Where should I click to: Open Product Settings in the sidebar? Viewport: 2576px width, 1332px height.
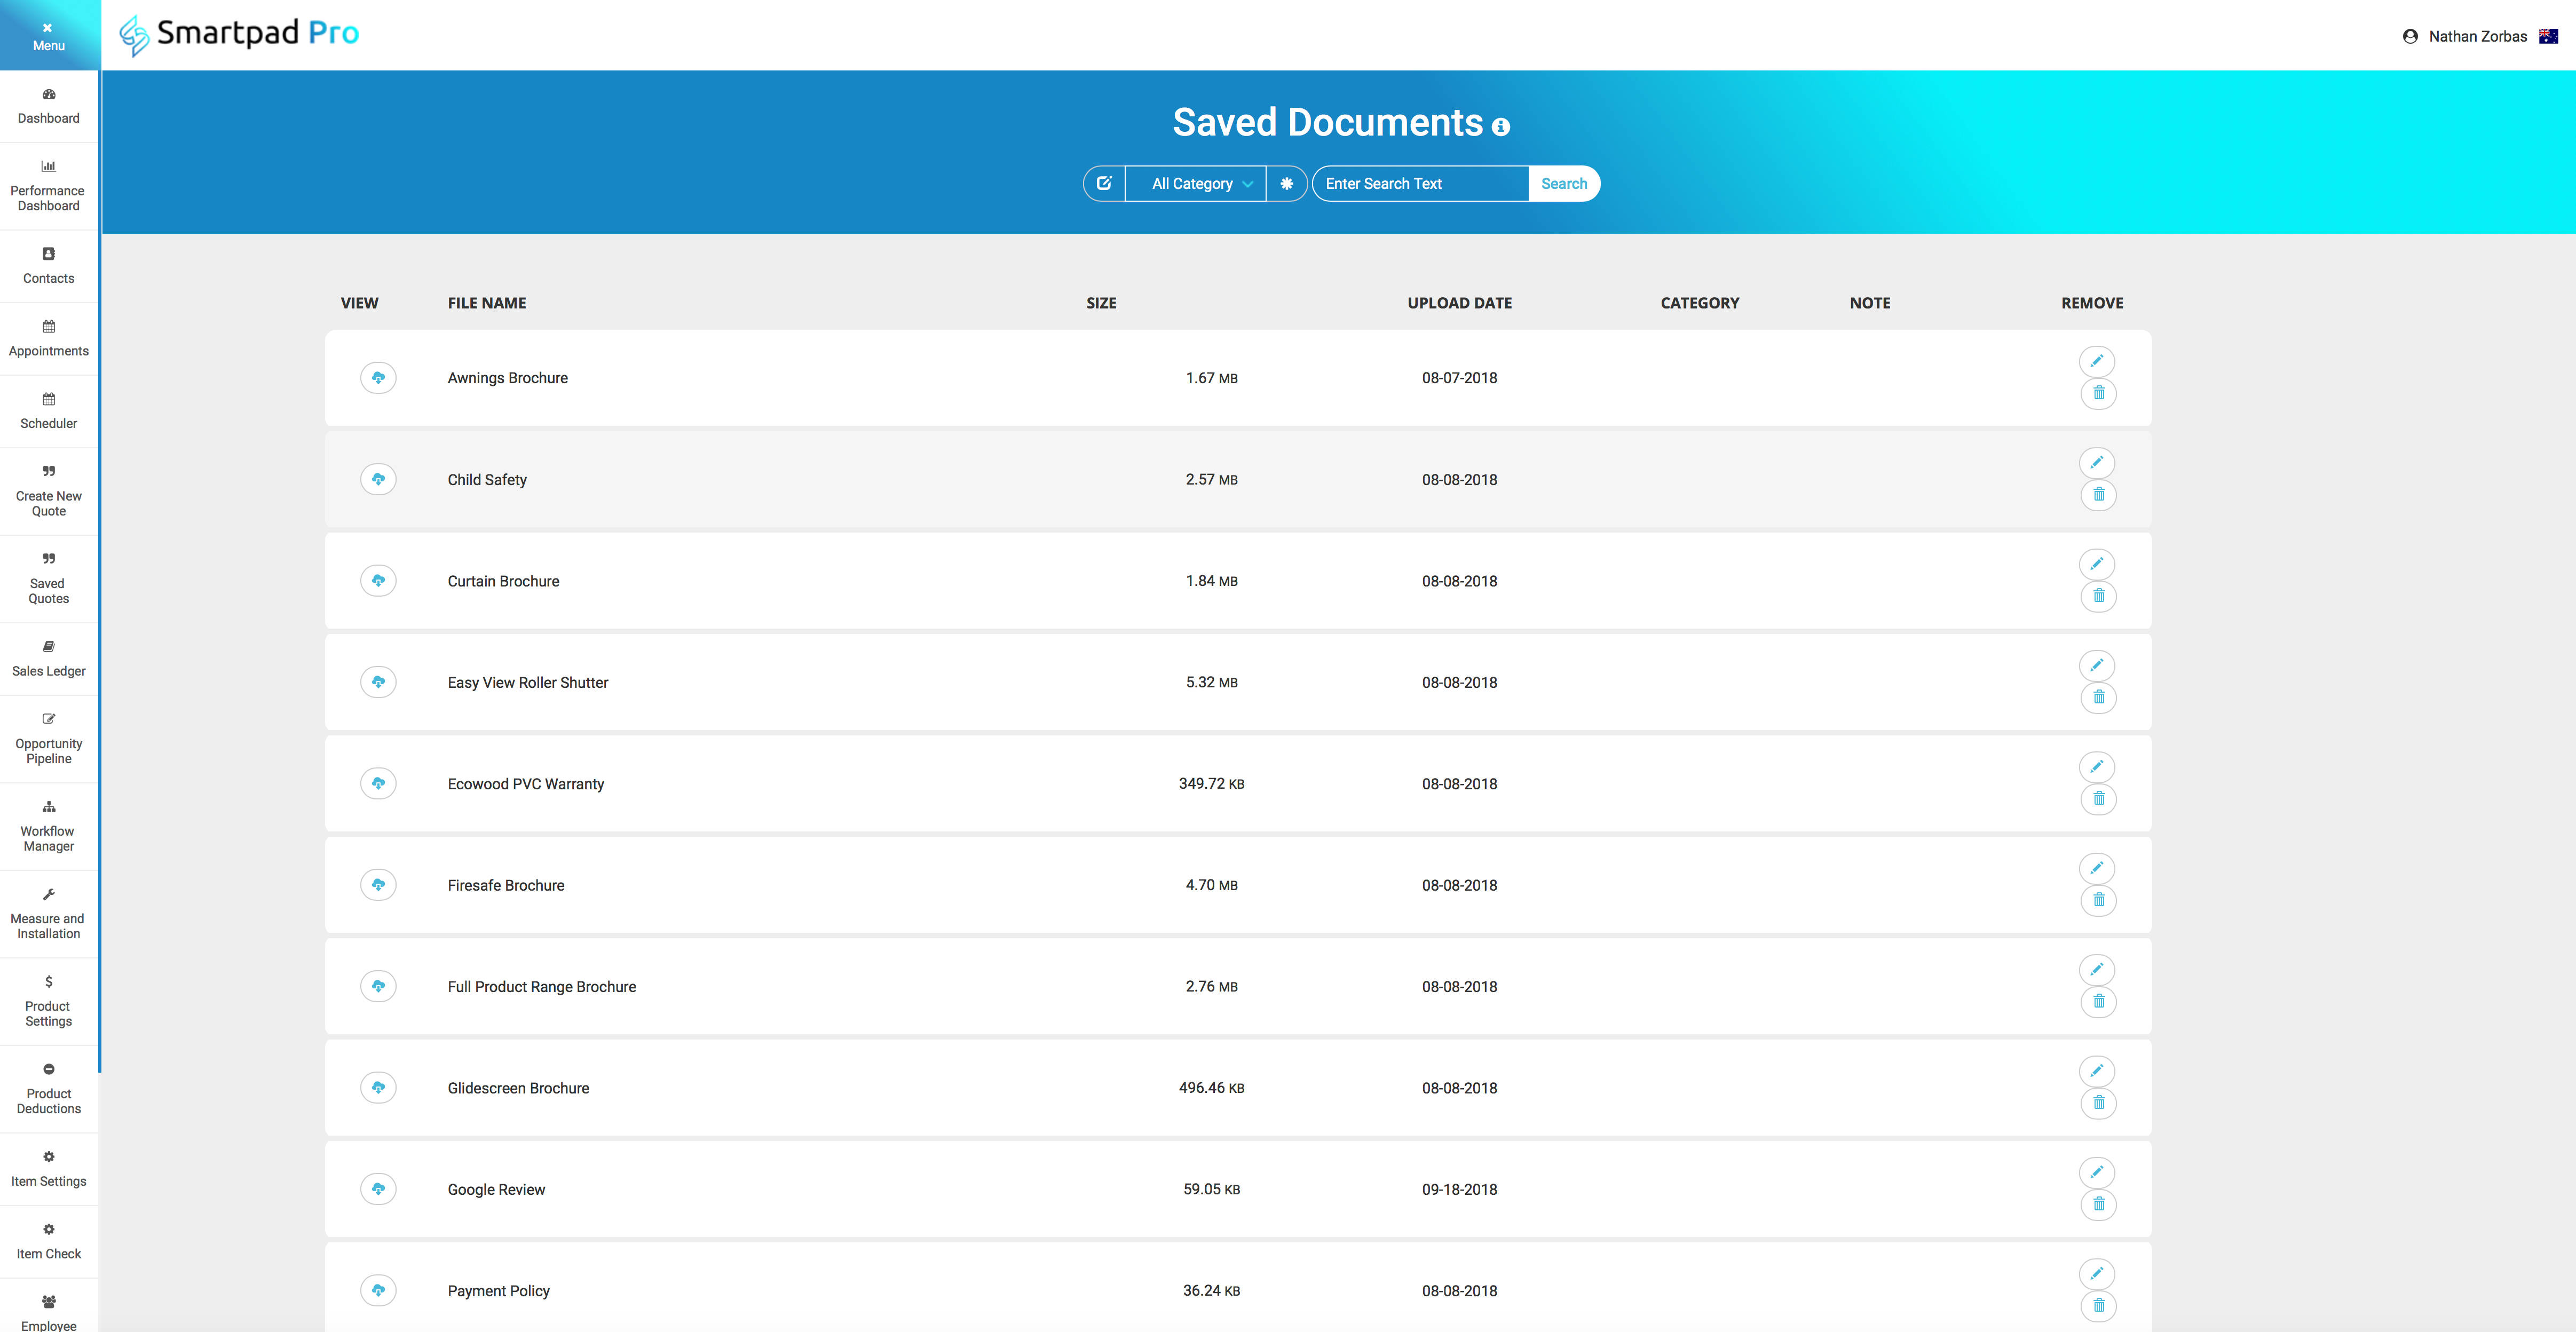(x=49, y=1002)
